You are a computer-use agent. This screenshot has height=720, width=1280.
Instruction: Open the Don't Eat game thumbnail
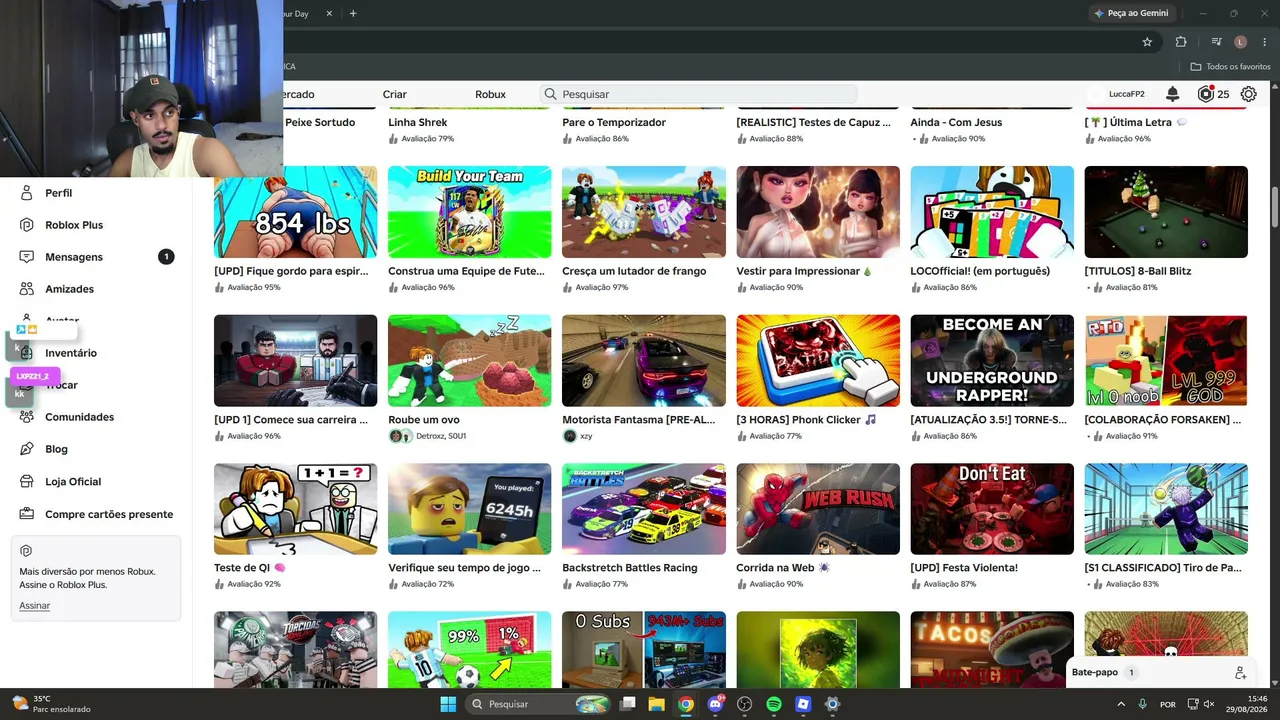tap(992, 509)
